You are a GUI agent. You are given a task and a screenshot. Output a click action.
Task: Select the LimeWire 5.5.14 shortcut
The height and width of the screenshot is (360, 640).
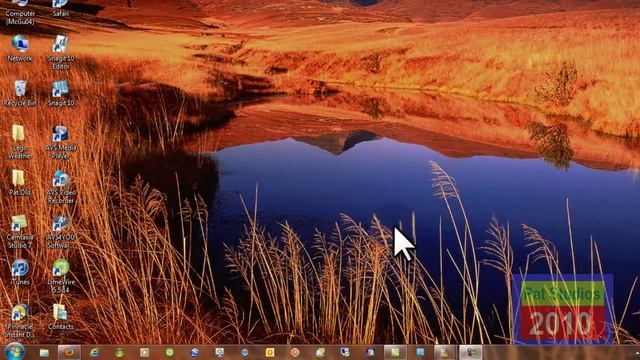[x=61, y=276]
